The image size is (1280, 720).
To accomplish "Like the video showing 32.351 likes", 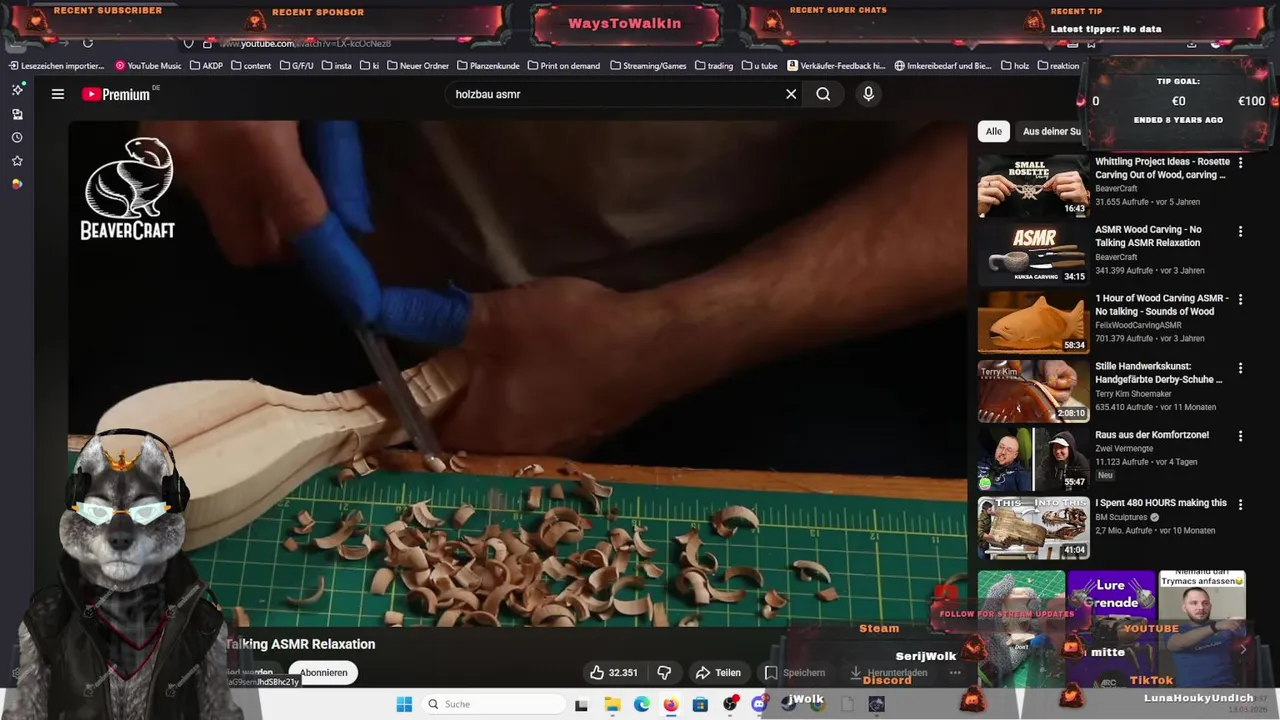I will [x=614, y=673].
